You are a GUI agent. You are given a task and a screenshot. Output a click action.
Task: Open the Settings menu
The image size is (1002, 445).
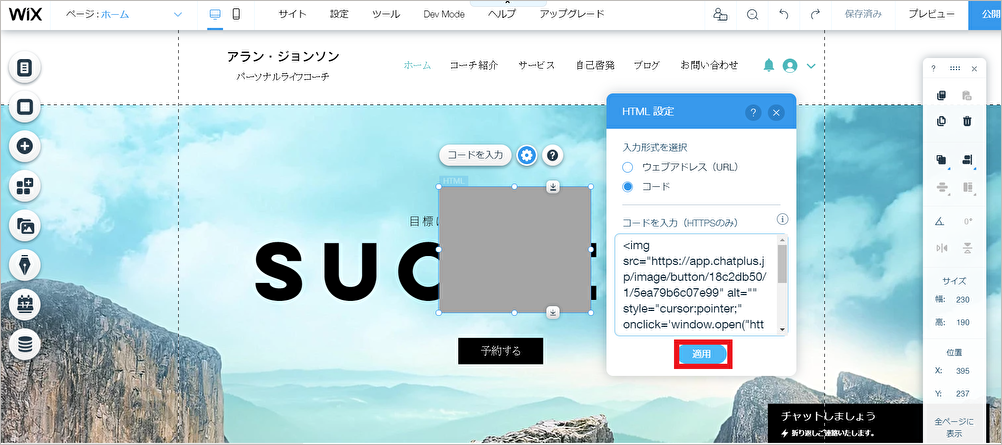click(x=339, y=14)
